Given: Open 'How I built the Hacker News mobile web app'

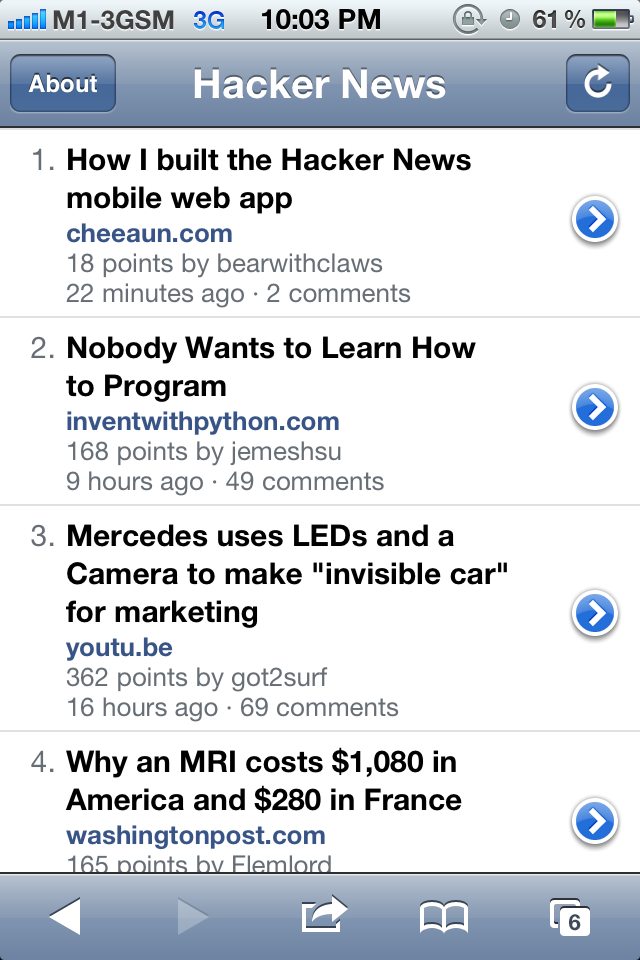Looking at the screenshot, I should coord(268,179).
